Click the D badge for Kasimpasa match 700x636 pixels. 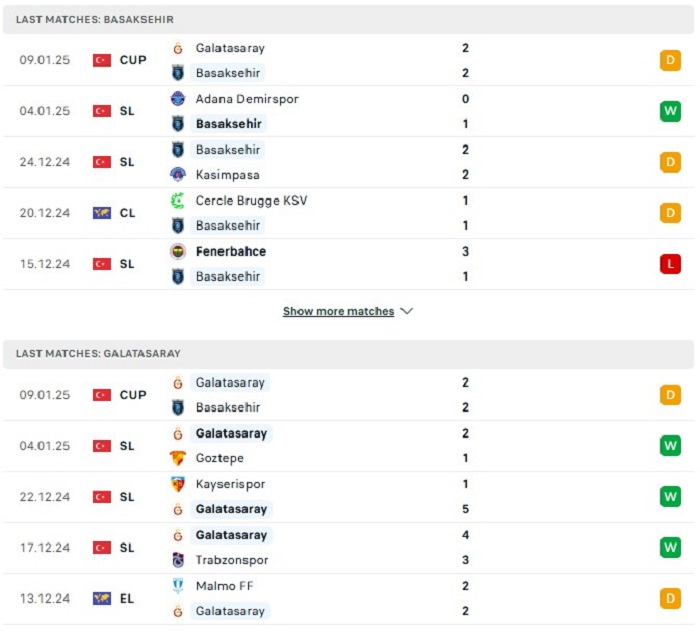[x=670, y=162]
